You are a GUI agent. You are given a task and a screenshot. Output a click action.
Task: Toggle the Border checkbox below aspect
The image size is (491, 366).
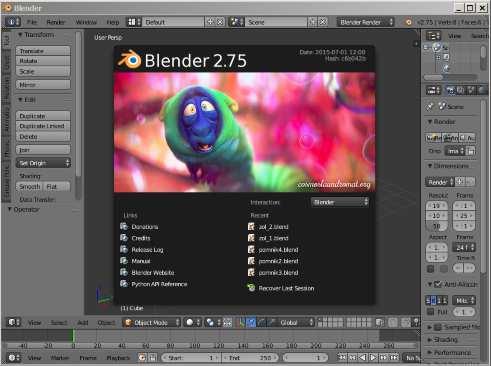click(431, 268)
